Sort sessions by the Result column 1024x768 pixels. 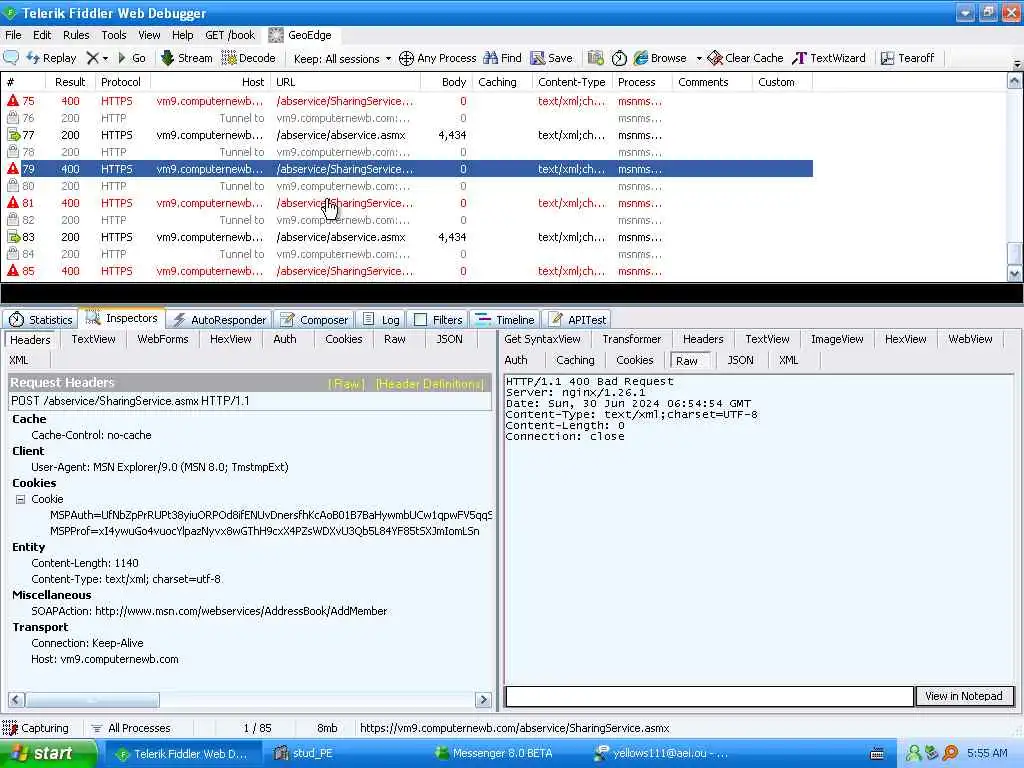[x=70, y=82]
